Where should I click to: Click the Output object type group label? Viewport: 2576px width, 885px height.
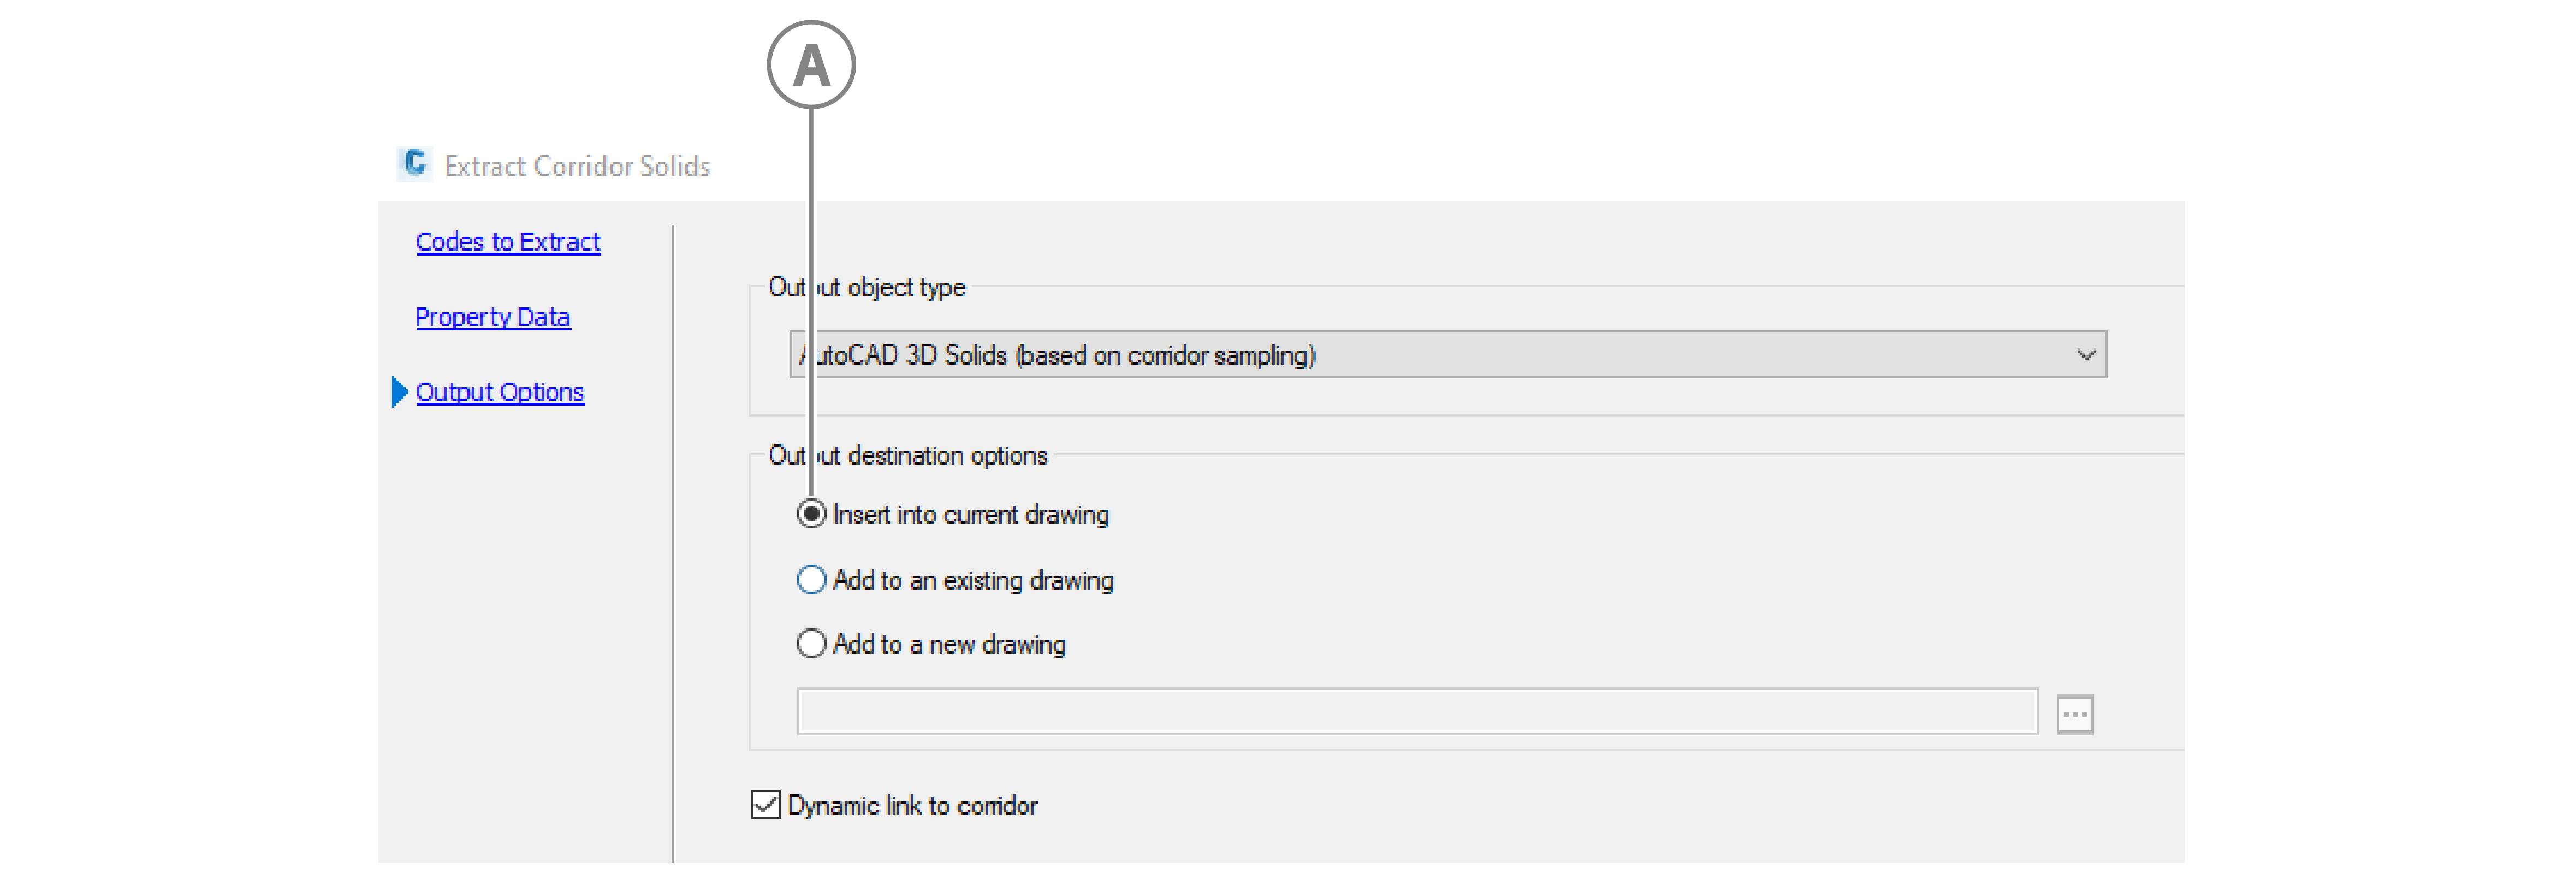866,288
